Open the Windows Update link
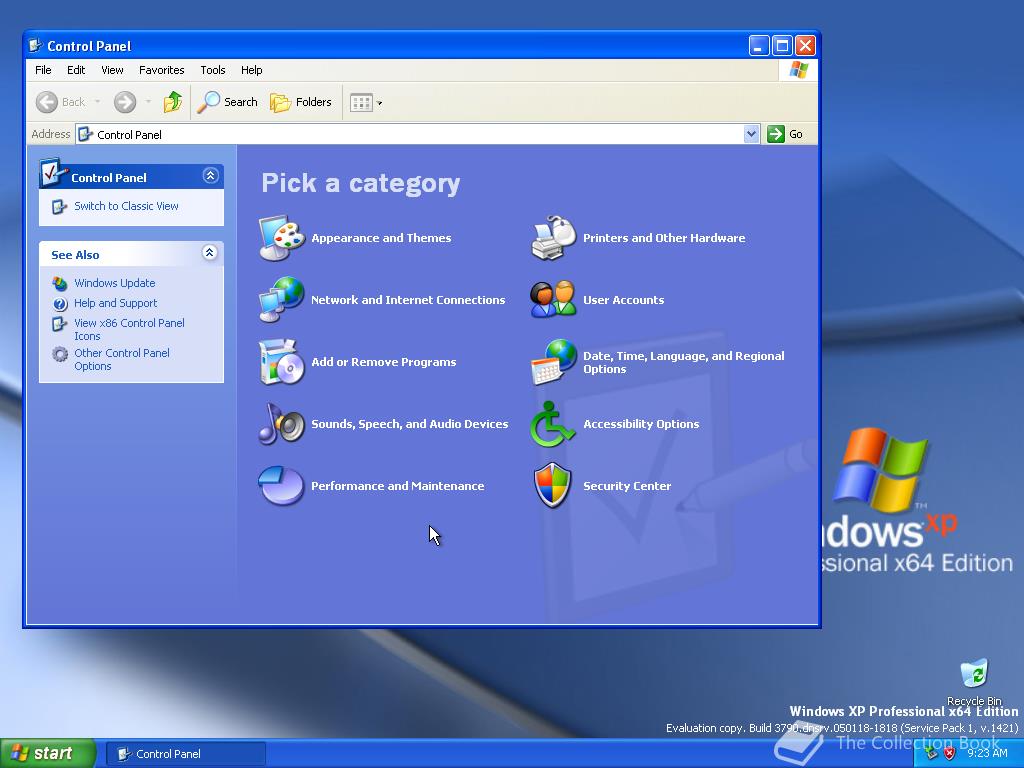The height and width of the screenshot is (768, 1024). (114, 283)
